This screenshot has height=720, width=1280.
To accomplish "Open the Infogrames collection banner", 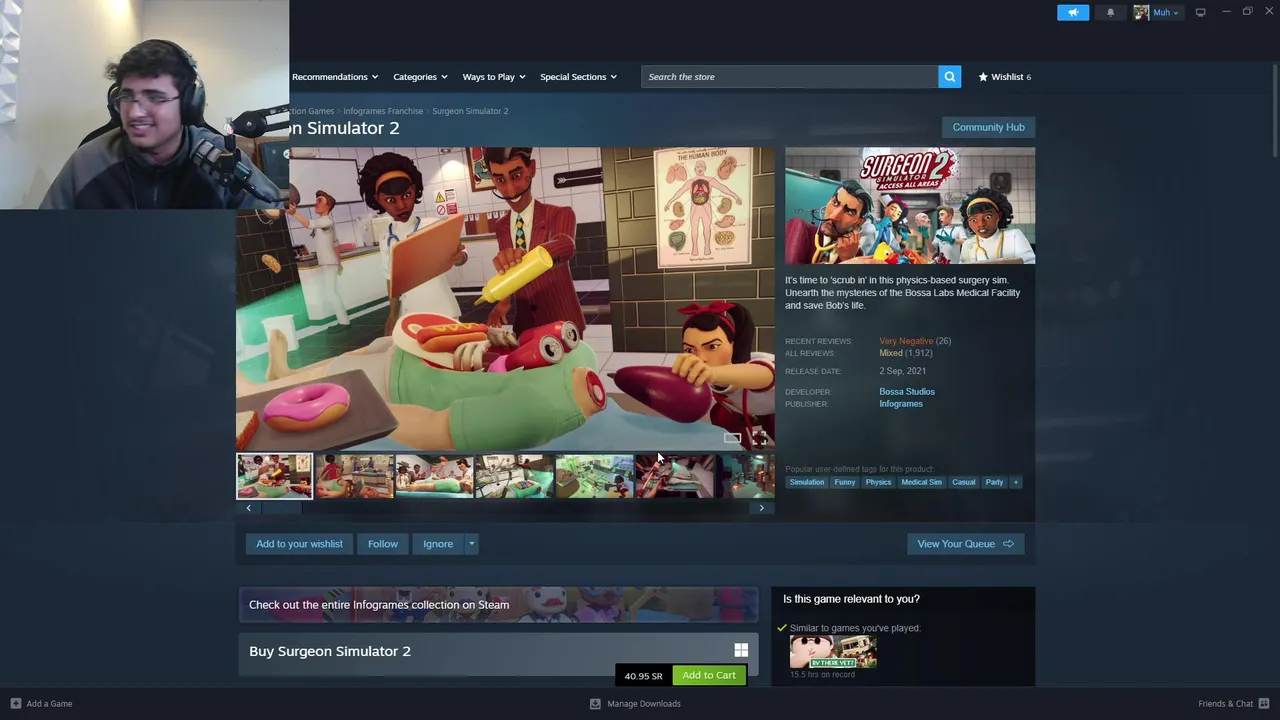I will (498, 605).
